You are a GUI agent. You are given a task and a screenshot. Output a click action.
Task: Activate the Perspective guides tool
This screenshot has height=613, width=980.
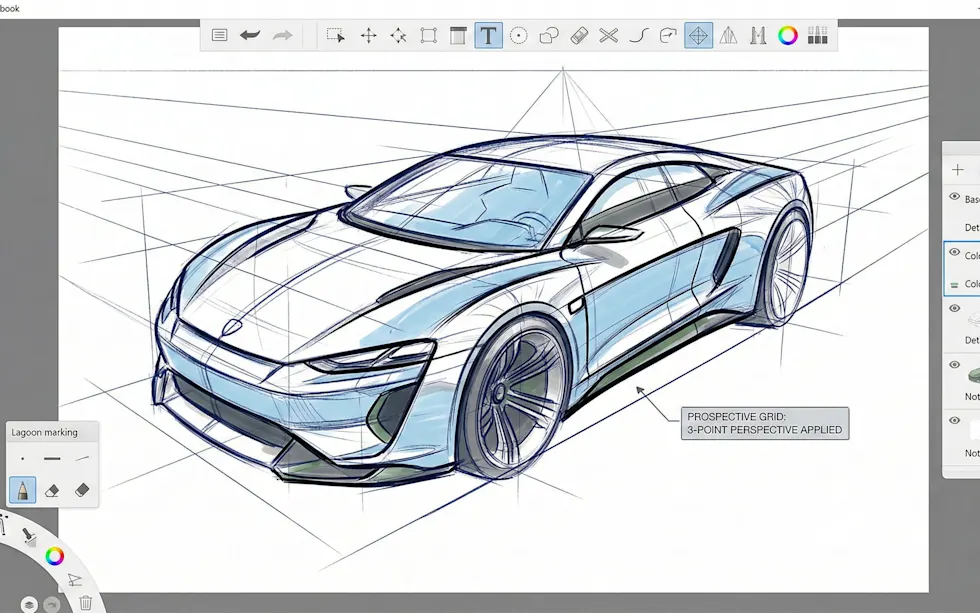coord(697,36)
